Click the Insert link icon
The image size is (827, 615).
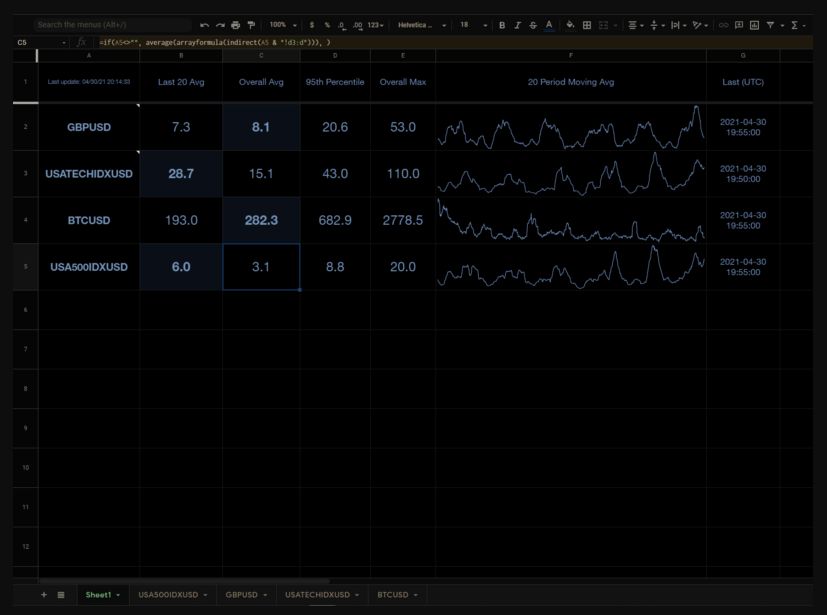point(724,24)
